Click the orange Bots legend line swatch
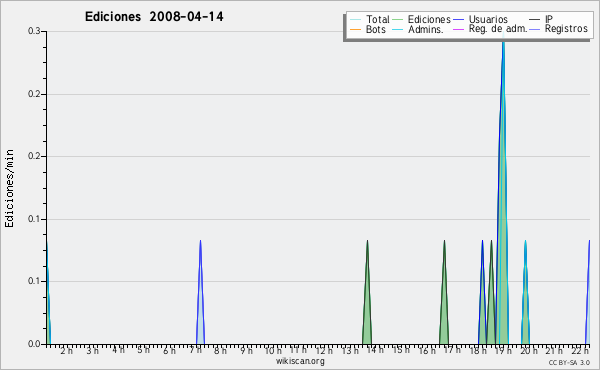The height and width of the screenshot is (370, 600). pos(355,29)
